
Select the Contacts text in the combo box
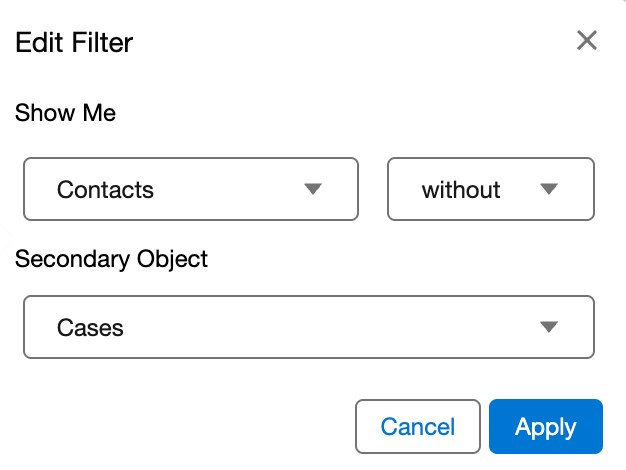(x=105, y=189)
